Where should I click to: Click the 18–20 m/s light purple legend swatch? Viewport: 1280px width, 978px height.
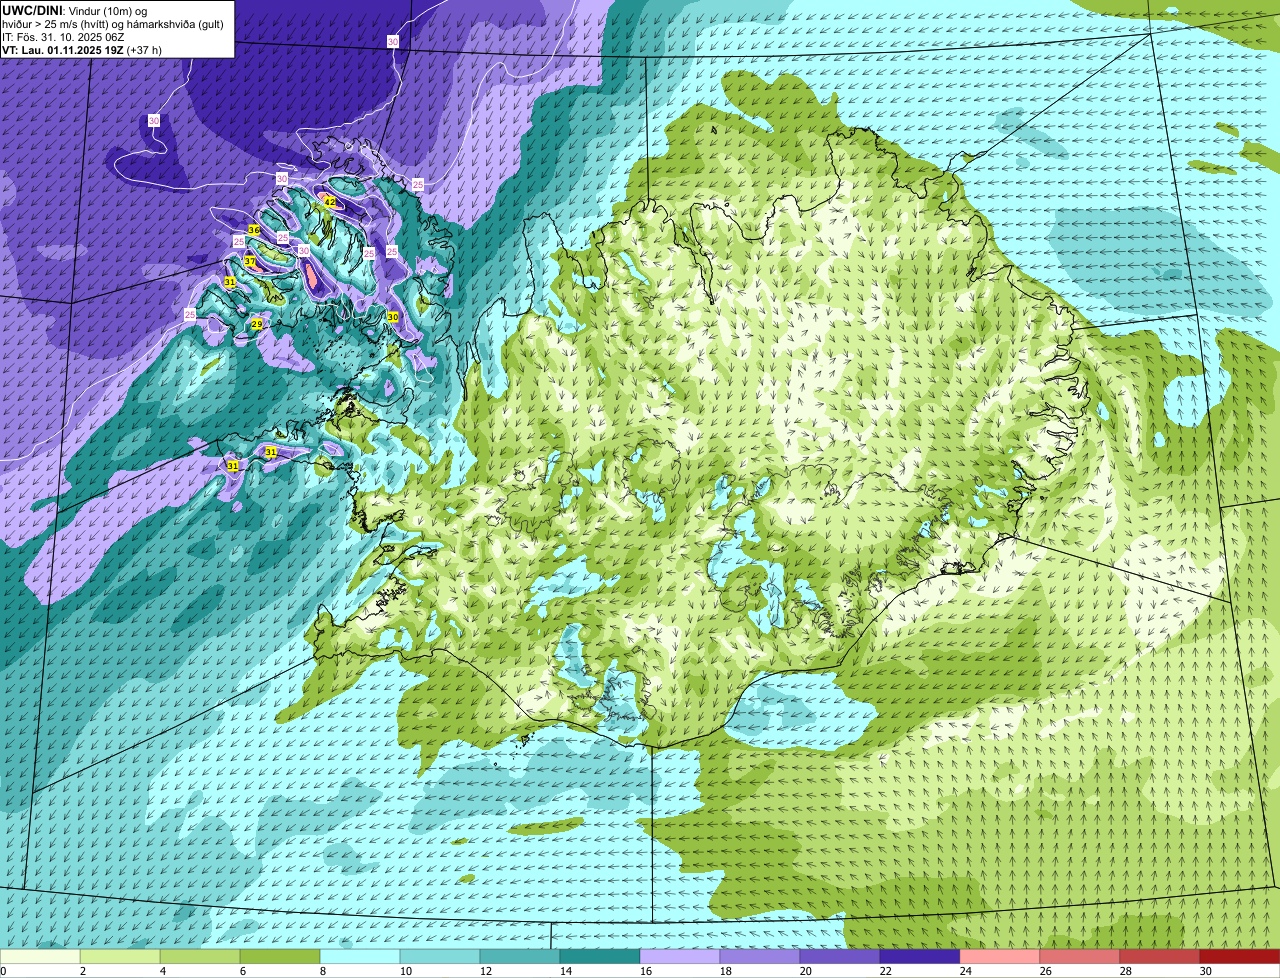click(760, 957)
